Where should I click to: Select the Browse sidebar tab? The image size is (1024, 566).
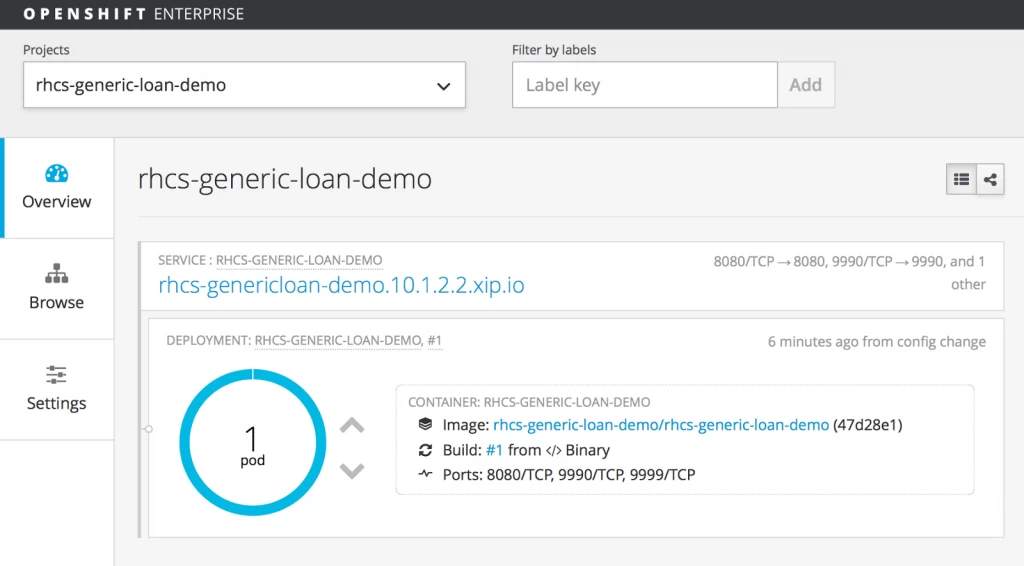click(57, 289)
